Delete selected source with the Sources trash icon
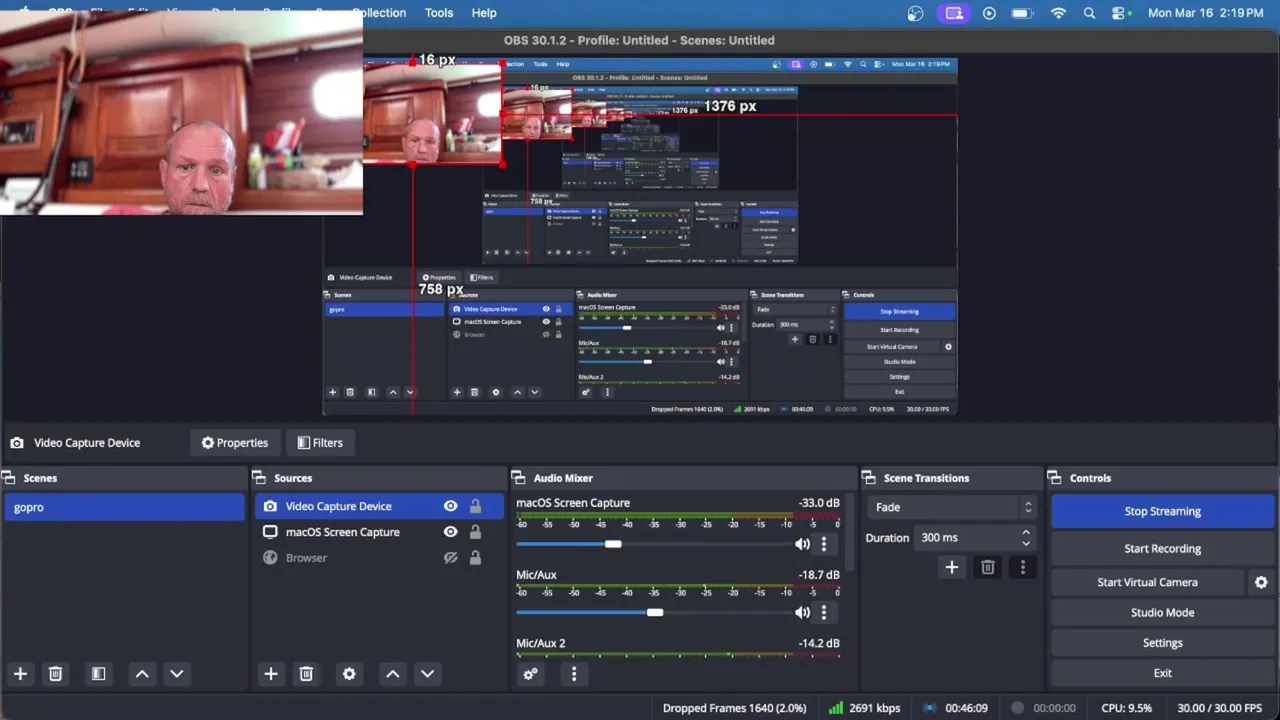 coord(306,674)
